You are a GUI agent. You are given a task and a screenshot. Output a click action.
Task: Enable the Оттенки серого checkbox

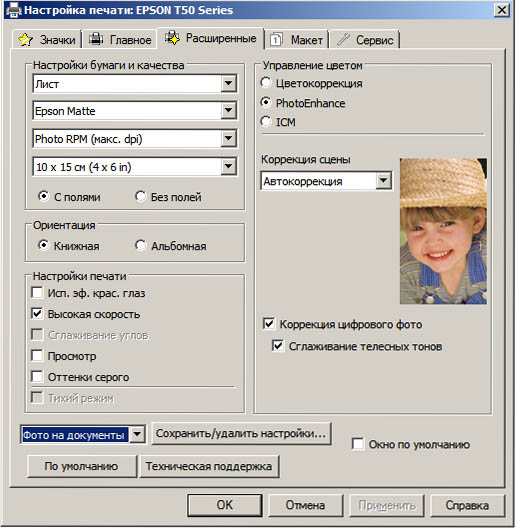pos(37,376)
